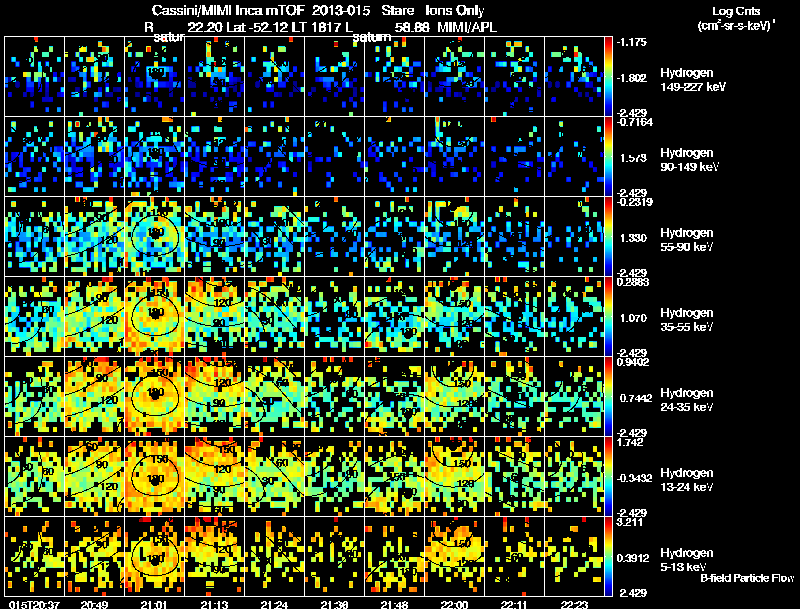Open the 149-227 keV panel at 20:37

pyautogui.click(x=35, y=77)
